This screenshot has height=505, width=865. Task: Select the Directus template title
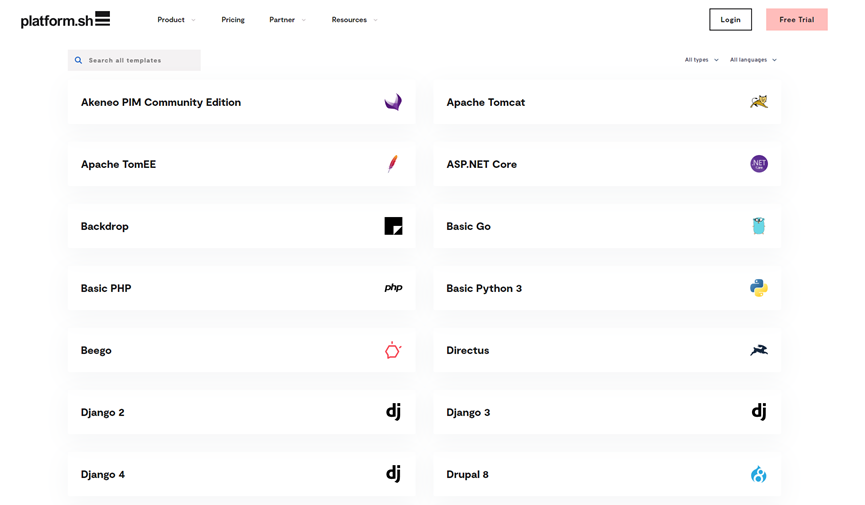click(468, 350)
